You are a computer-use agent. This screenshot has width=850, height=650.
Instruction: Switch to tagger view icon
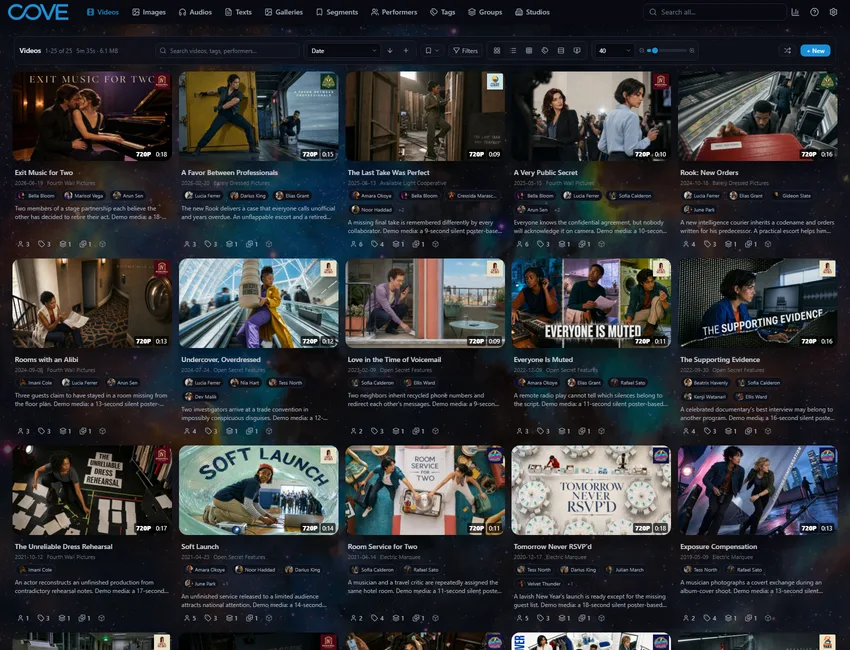point(545,50)
